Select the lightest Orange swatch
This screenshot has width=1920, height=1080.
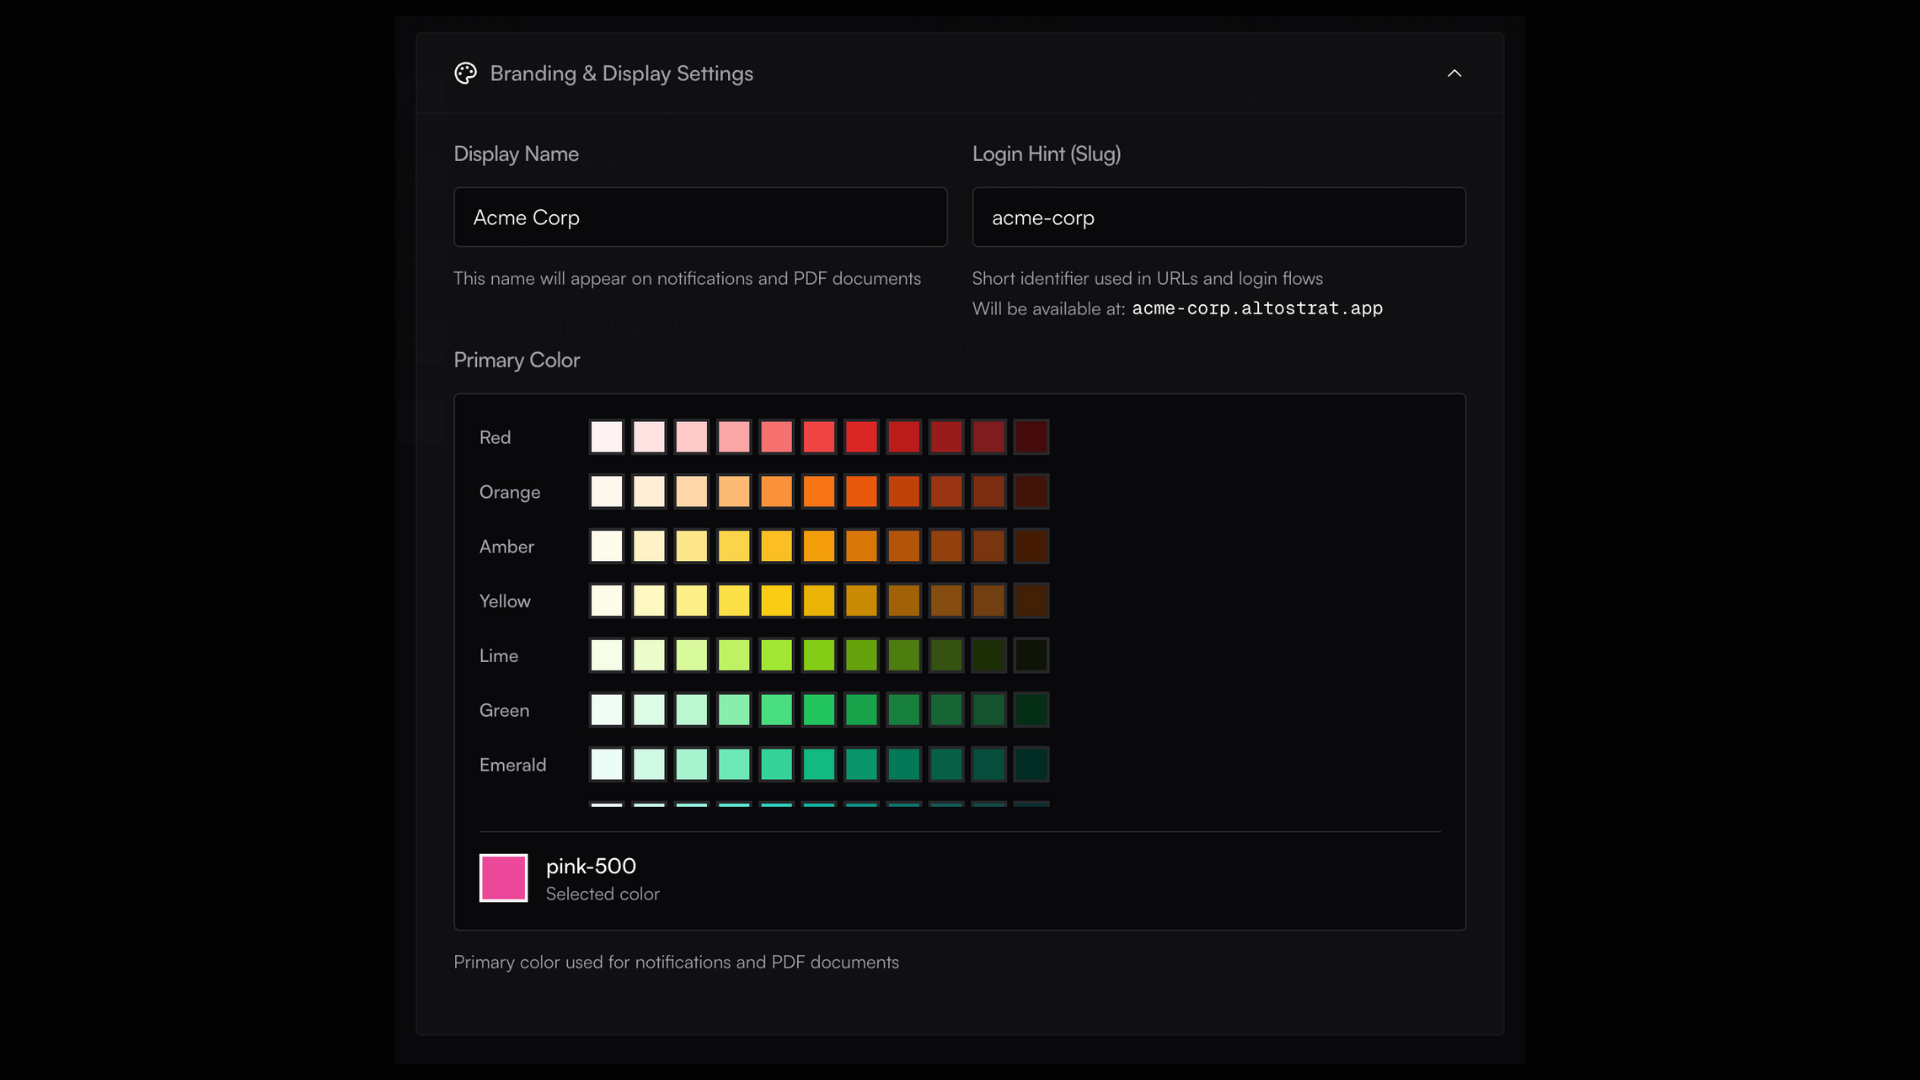607,492
